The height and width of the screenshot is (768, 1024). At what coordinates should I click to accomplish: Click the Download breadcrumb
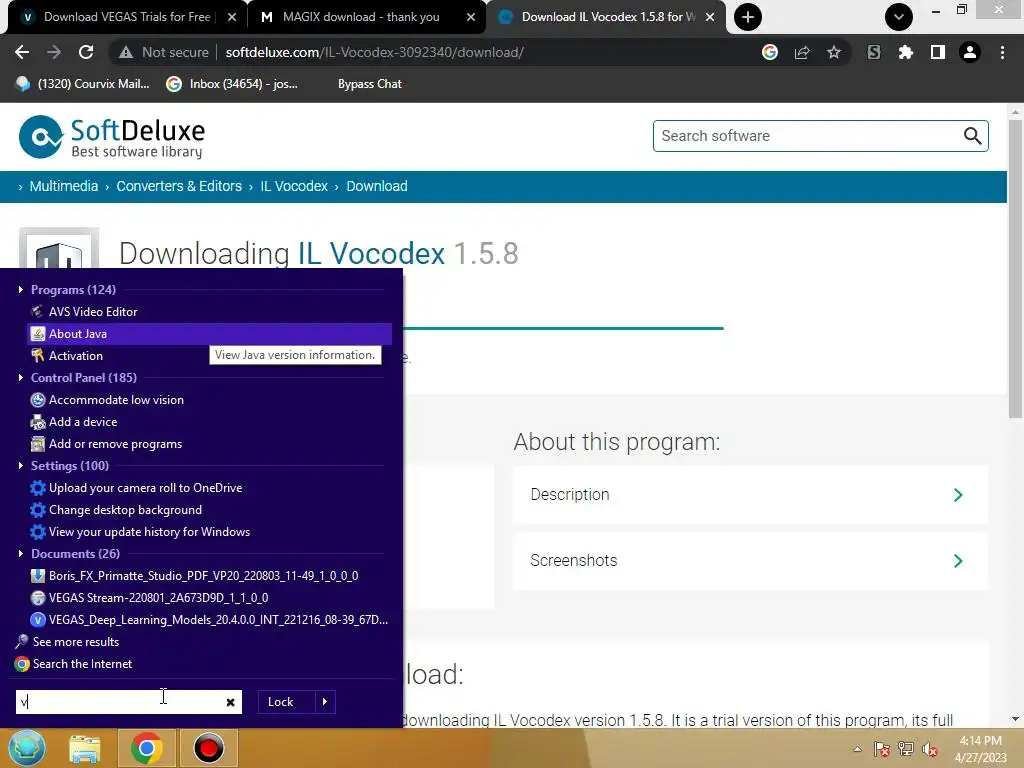click(377, 186)
